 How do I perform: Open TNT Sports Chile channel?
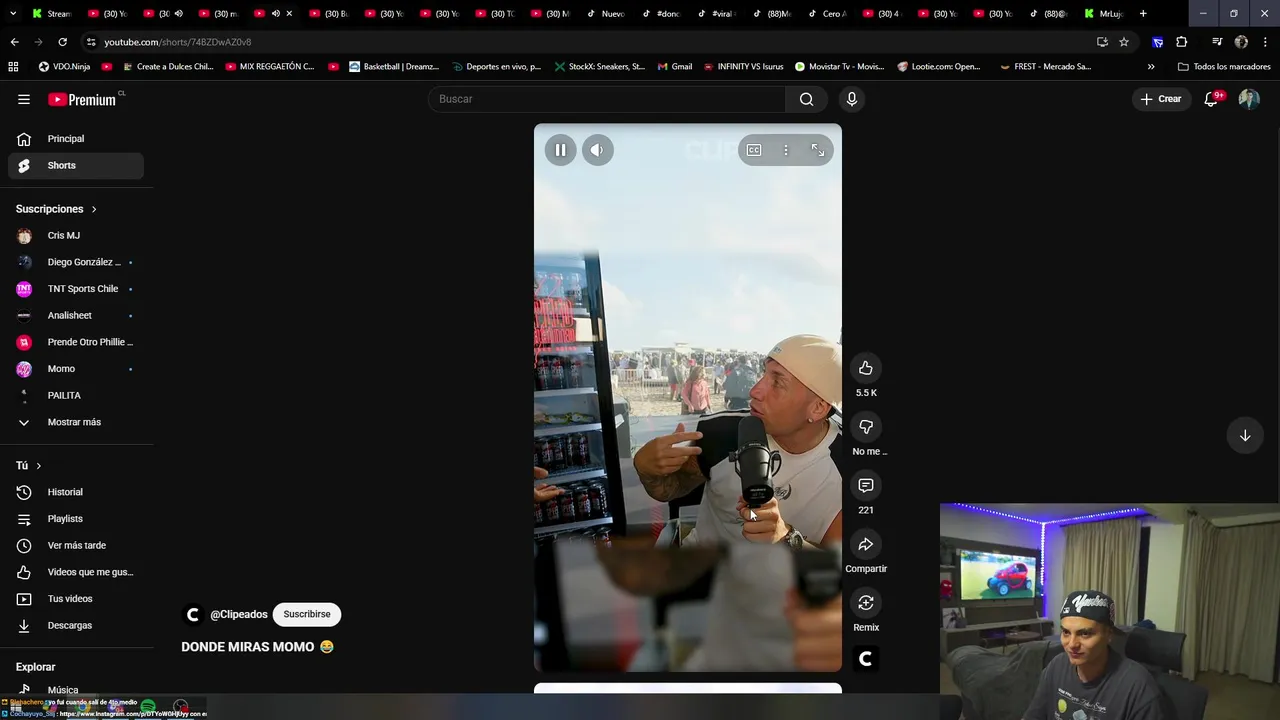pyautogui.click(x=76, y=289)
